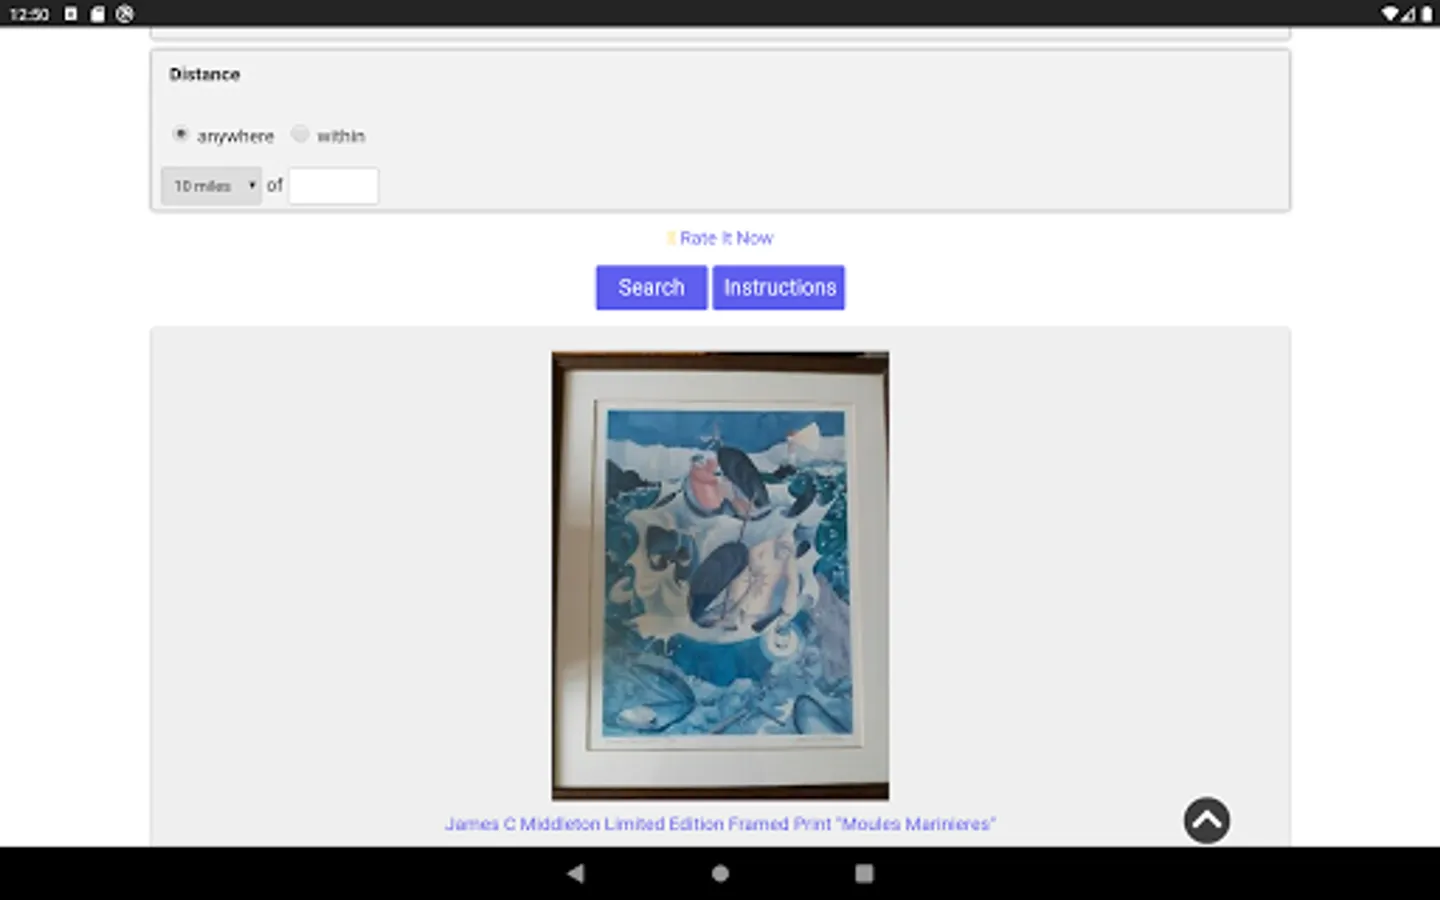Image resolution: width=1440 pixels, height=900 pixels.
Task: Tap the Wi-Fi signal status icon
Action: tap(1390, 14)
